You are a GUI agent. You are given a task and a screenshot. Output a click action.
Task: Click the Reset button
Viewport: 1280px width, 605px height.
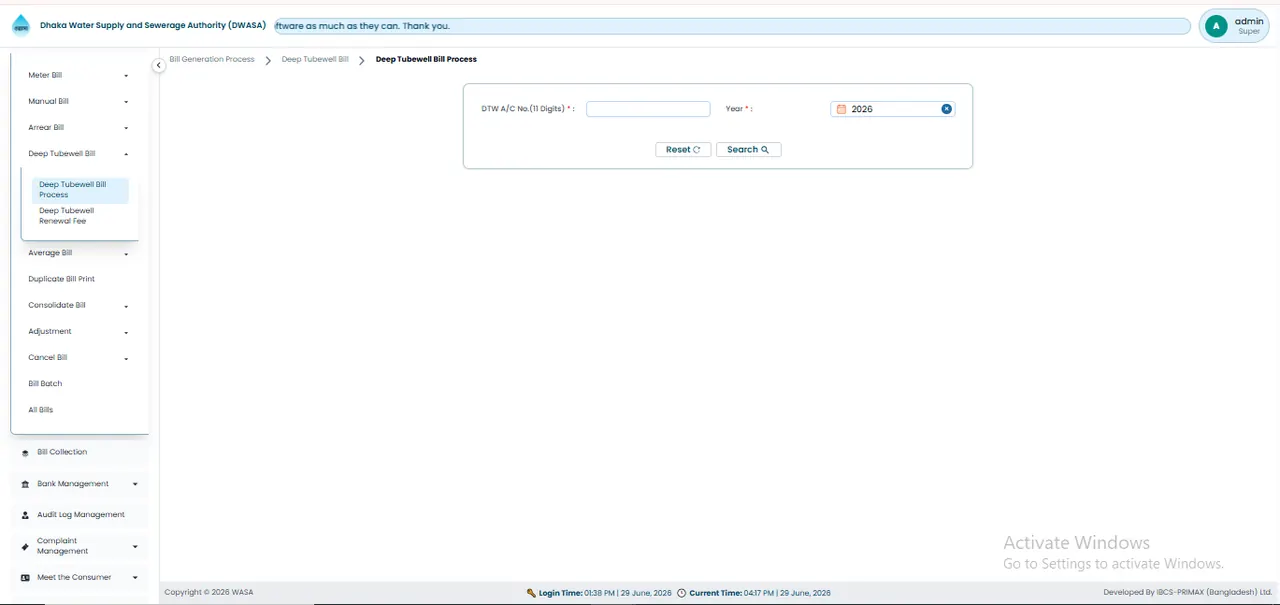coord(683,150)
